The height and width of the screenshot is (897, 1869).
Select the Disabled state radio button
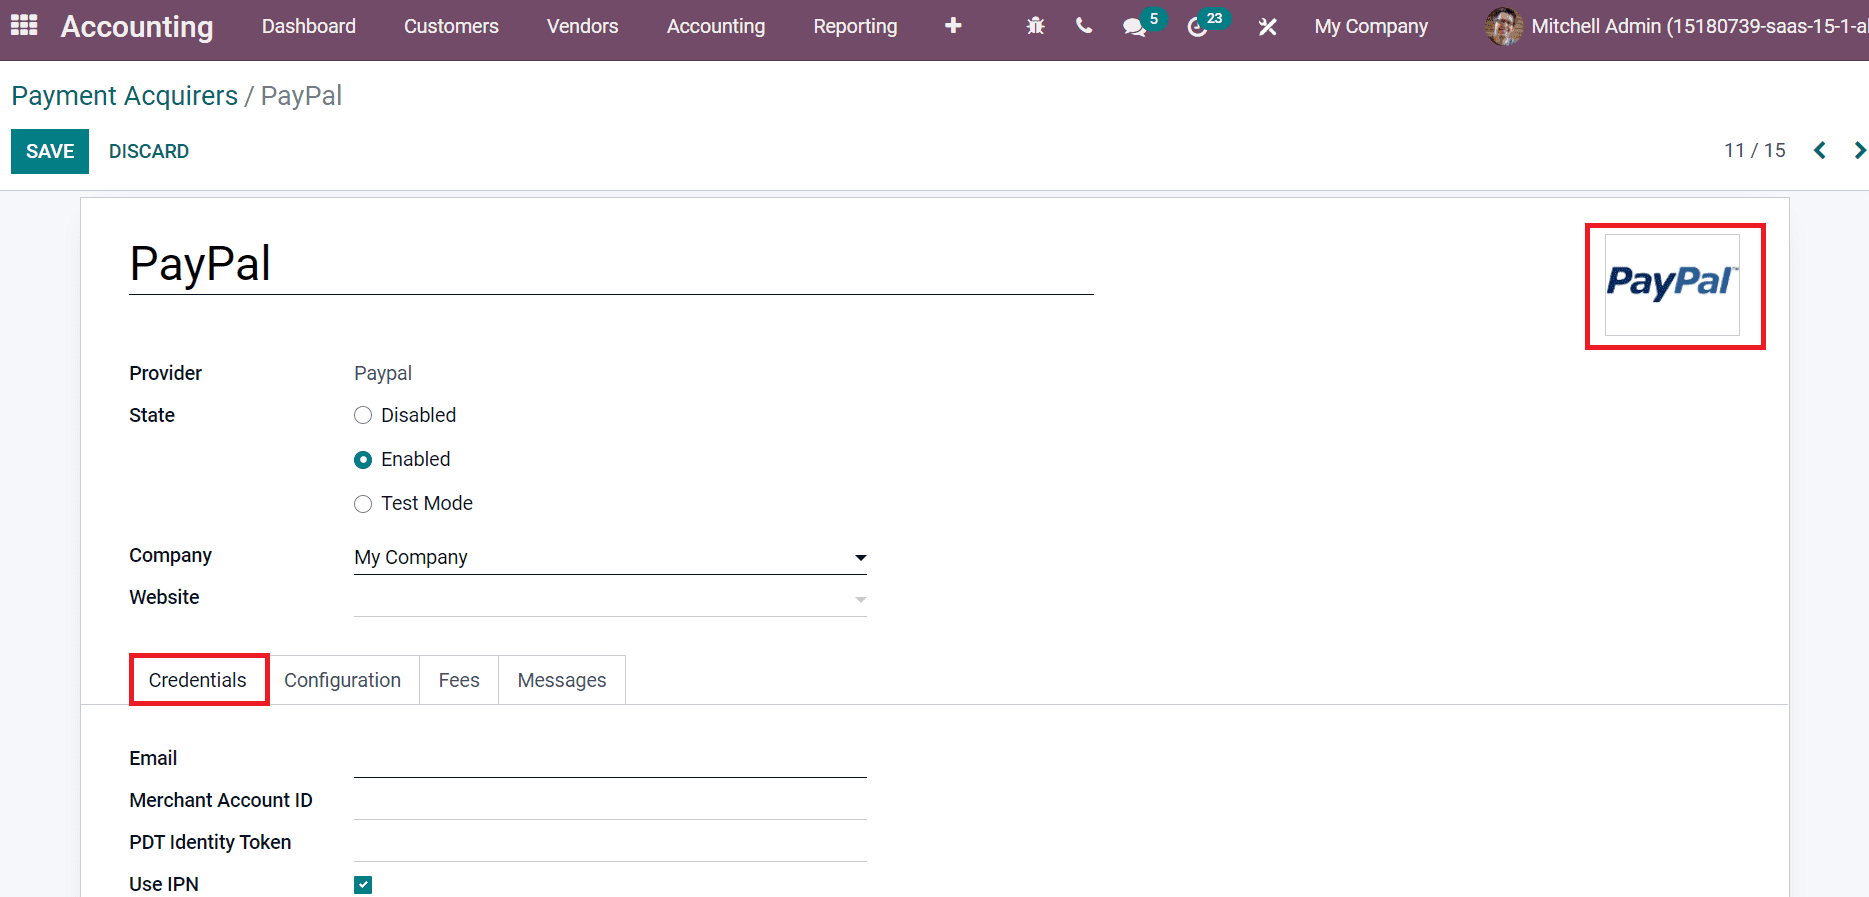[x=363, y=415]
